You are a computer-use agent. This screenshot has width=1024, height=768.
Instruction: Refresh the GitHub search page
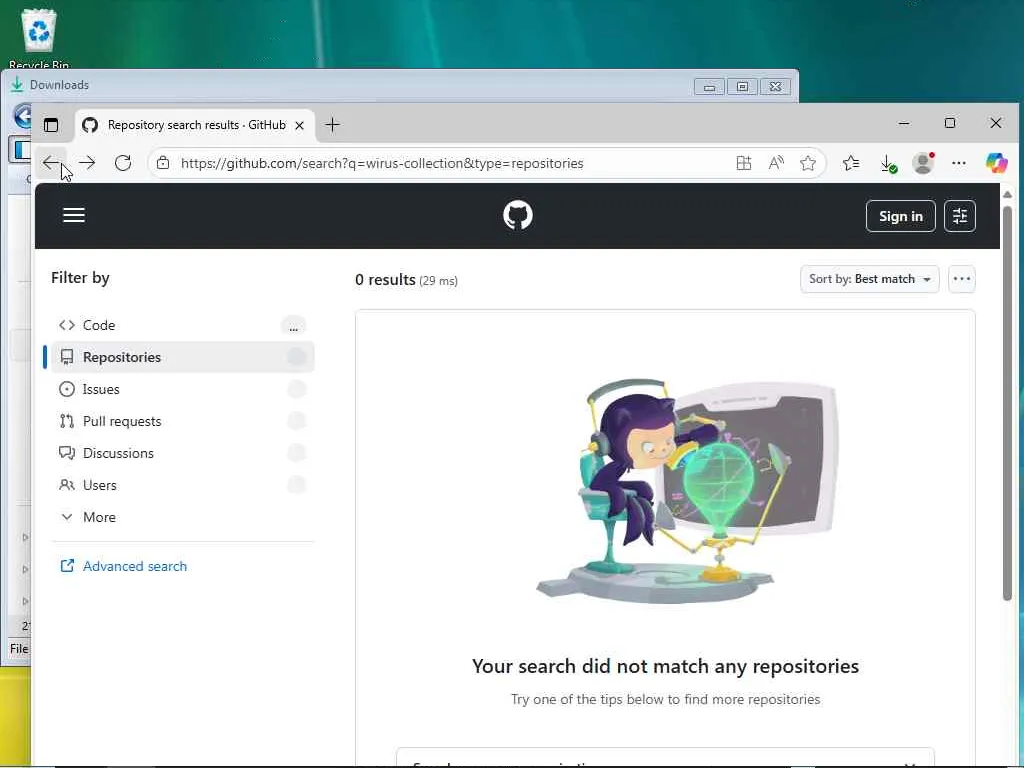[x=123, y=163]
